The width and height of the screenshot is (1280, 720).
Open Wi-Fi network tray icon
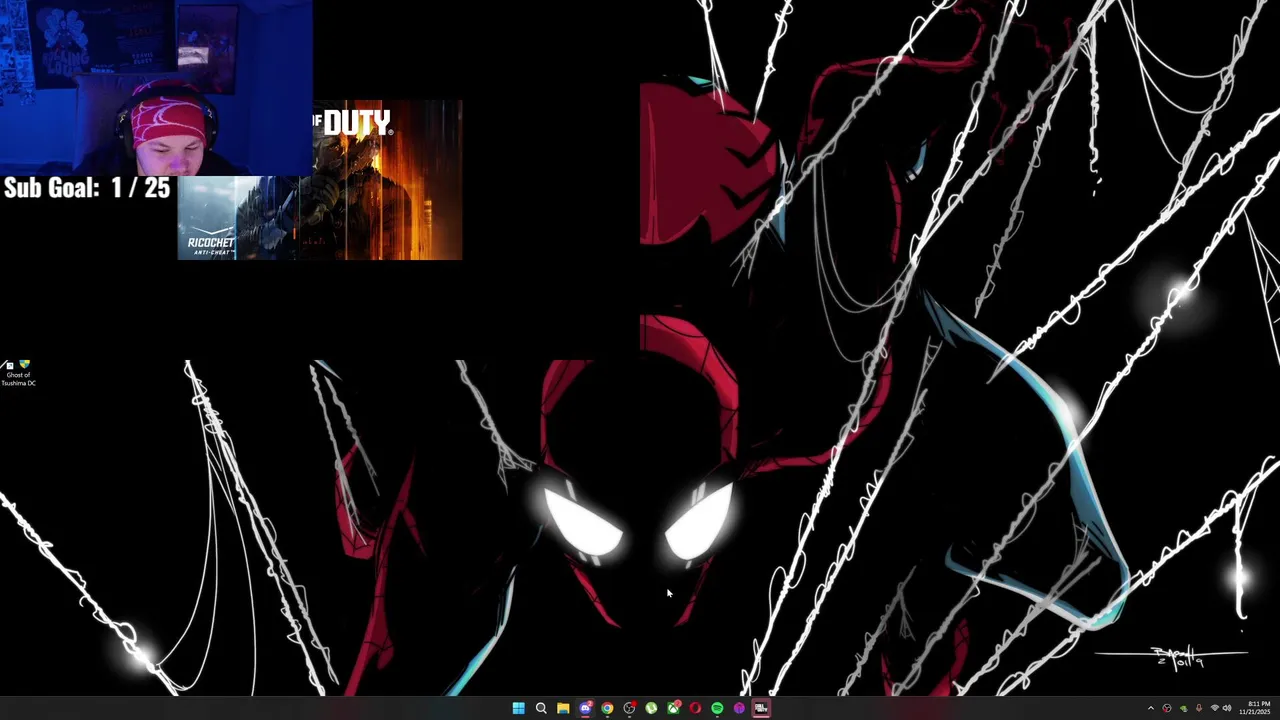click(1215, 708)
